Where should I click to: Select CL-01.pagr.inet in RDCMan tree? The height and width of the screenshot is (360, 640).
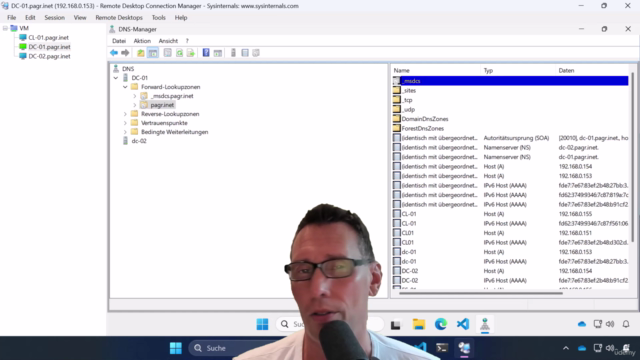(x=48, y=38)
